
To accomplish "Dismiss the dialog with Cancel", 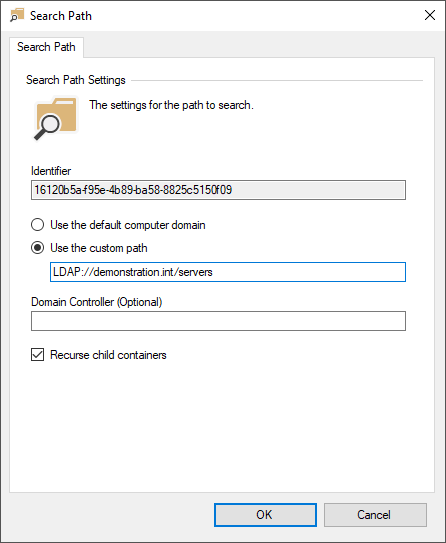I will click(x=375, y=515).
